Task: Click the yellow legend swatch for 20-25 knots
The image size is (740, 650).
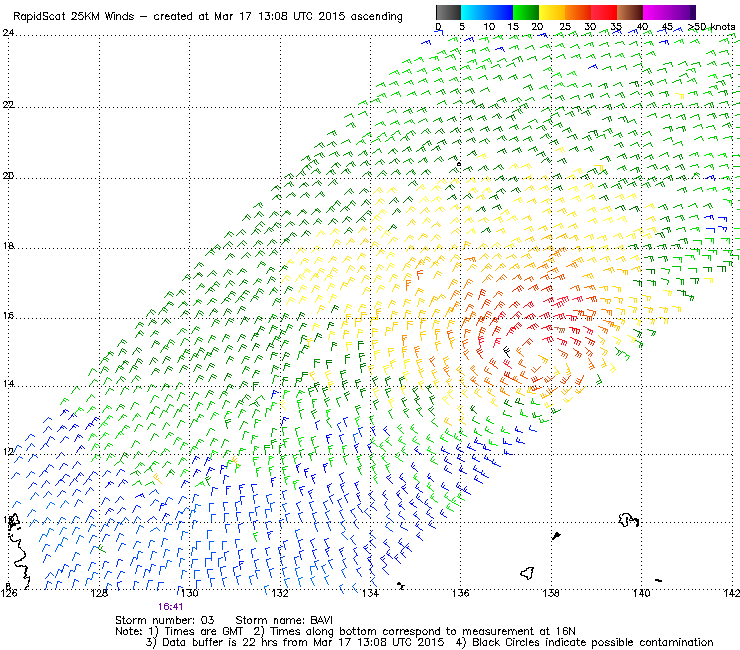Action: click(x=552, y=12)
